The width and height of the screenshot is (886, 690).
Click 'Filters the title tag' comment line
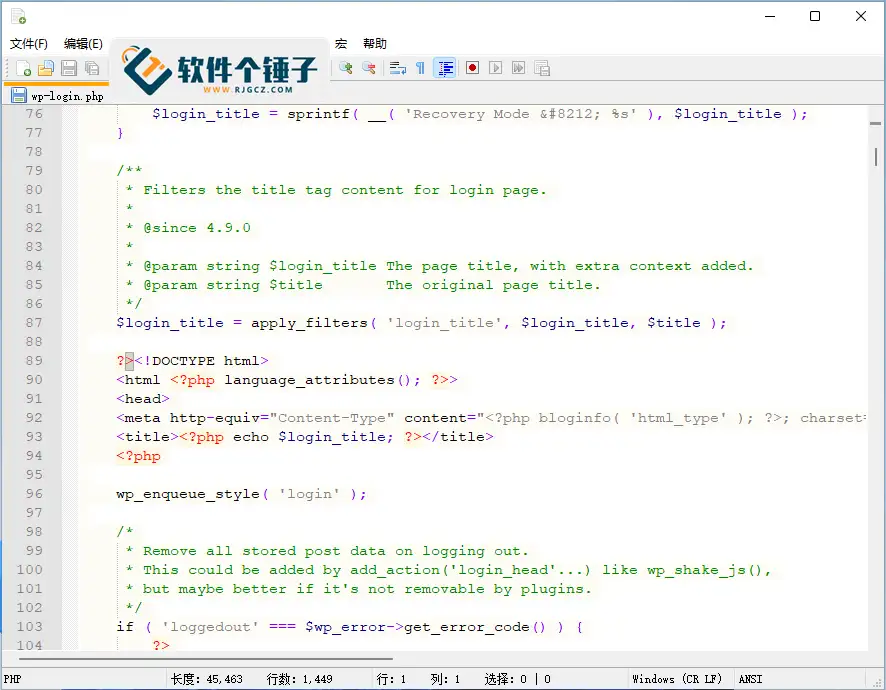click(x=345, y=190)
